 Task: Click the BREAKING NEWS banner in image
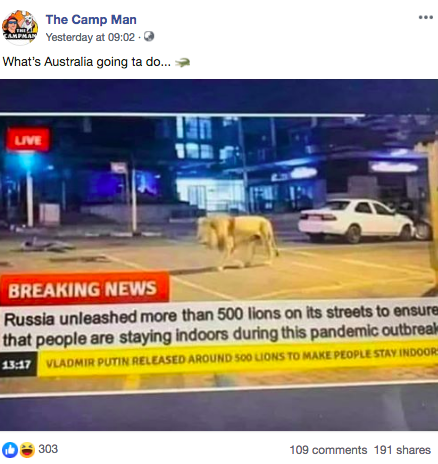(84, 289)
